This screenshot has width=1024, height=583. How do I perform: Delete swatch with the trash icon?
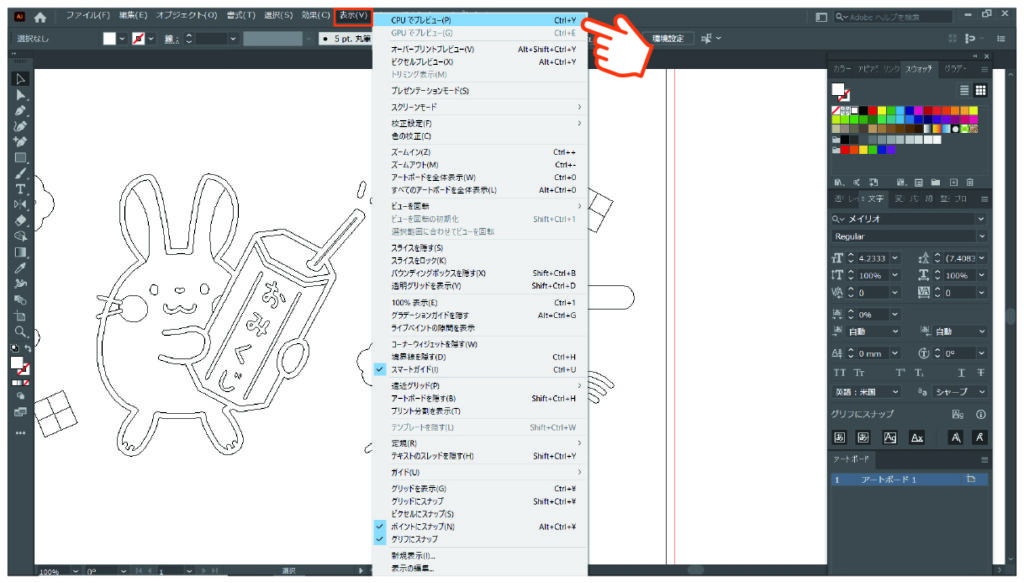point(970,182)
